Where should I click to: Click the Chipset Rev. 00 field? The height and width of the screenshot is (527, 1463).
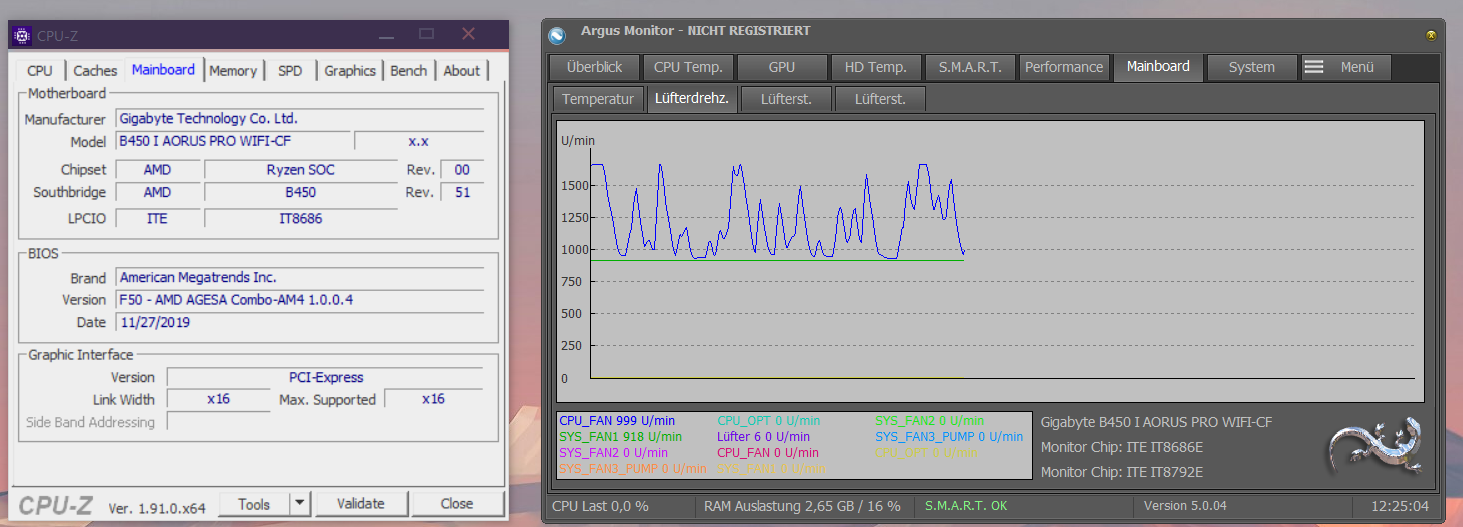[x=462, y=169]
